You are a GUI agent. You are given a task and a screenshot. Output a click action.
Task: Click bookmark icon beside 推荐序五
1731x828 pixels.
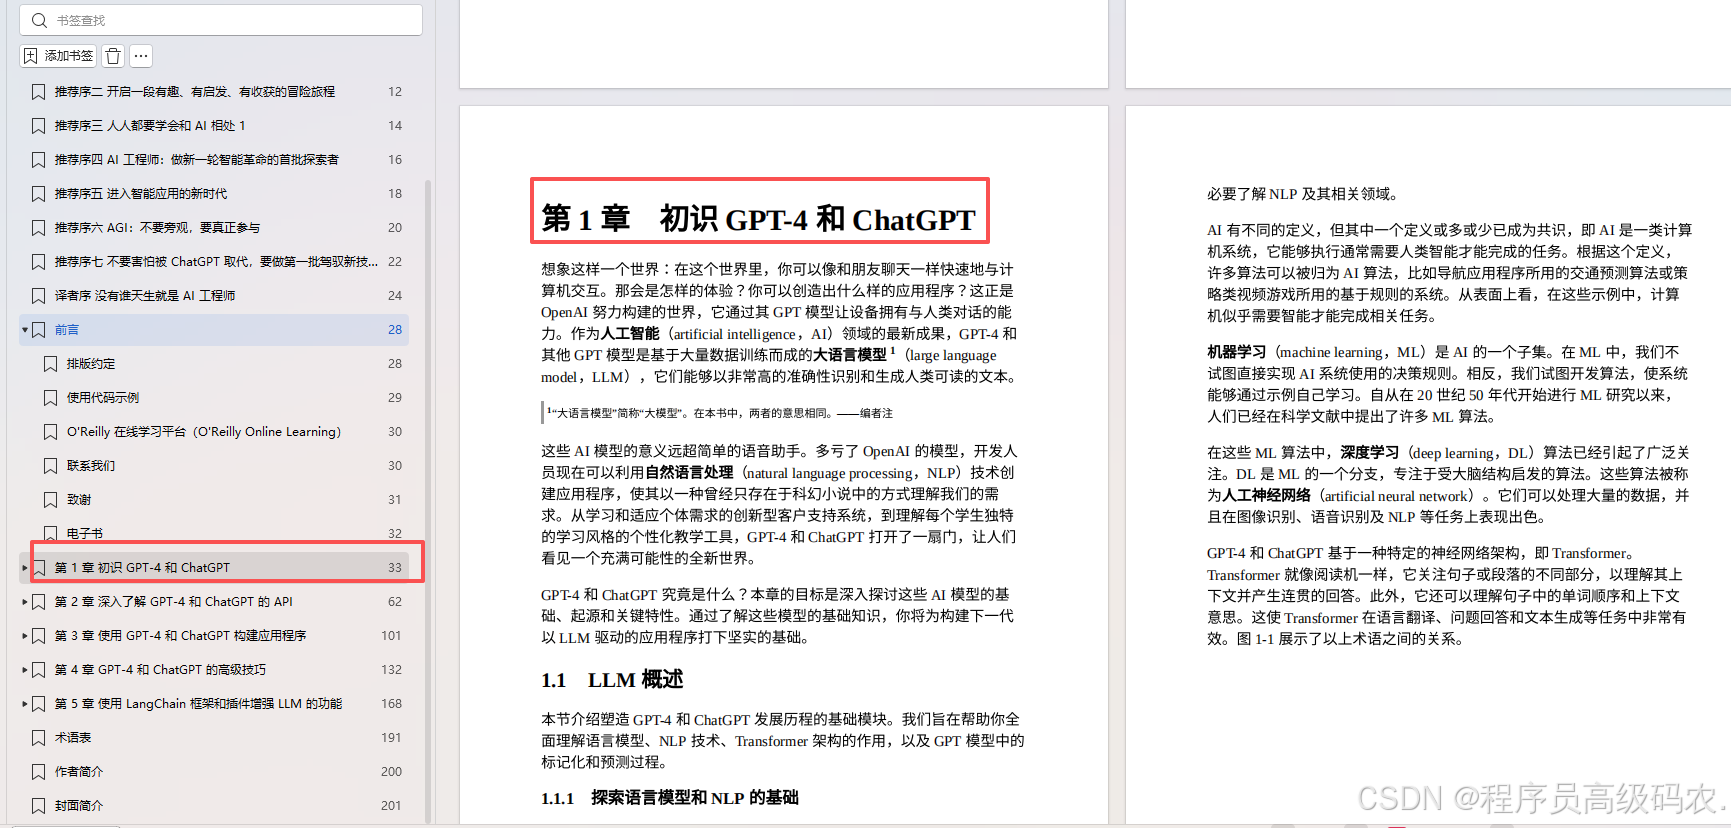point(38,194)
